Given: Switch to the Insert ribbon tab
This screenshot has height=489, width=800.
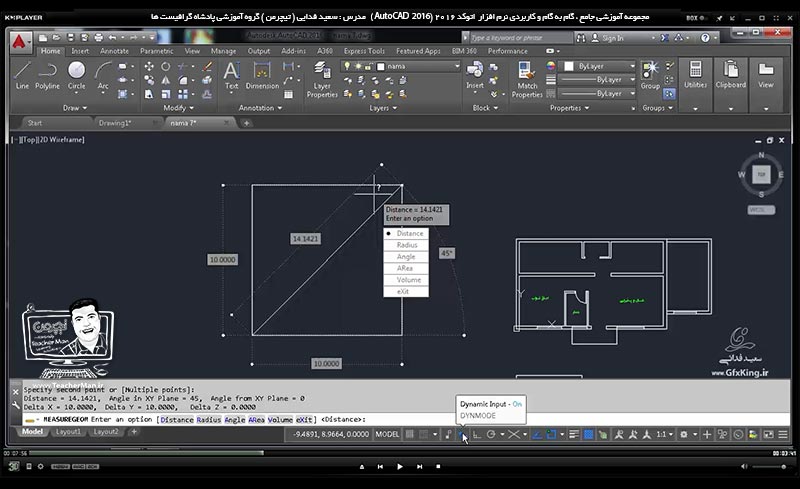Looking at the screenshot, I should click(80, 51).
